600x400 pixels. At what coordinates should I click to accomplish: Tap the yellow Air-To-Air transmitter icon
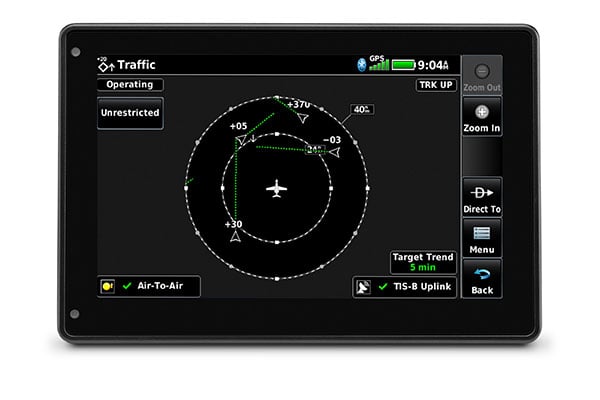point(108,286)
